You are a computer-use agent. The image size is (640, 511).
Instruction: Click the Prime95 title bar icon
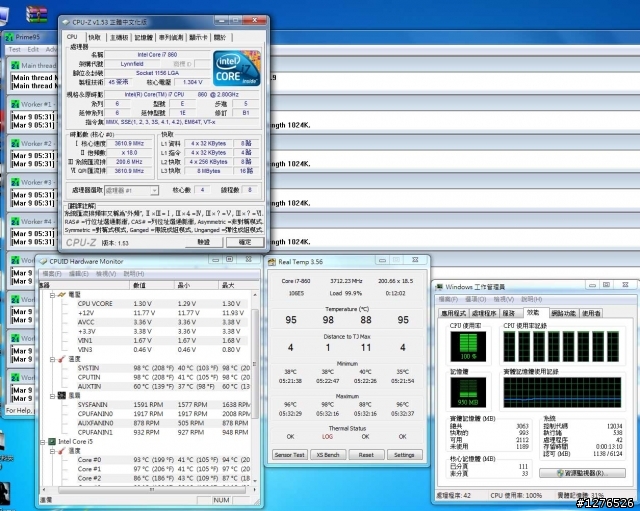9,37
